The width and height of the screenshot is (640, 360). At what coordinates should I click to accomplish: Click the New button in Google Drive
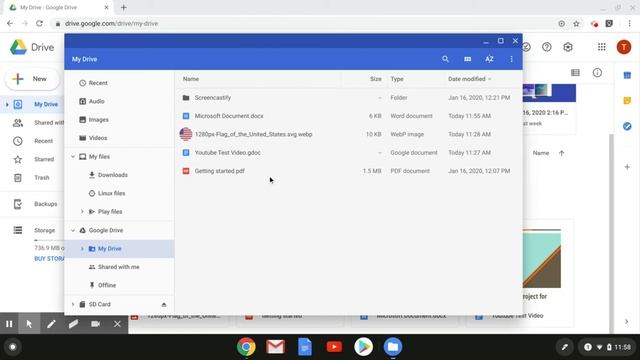coord(32,79)
